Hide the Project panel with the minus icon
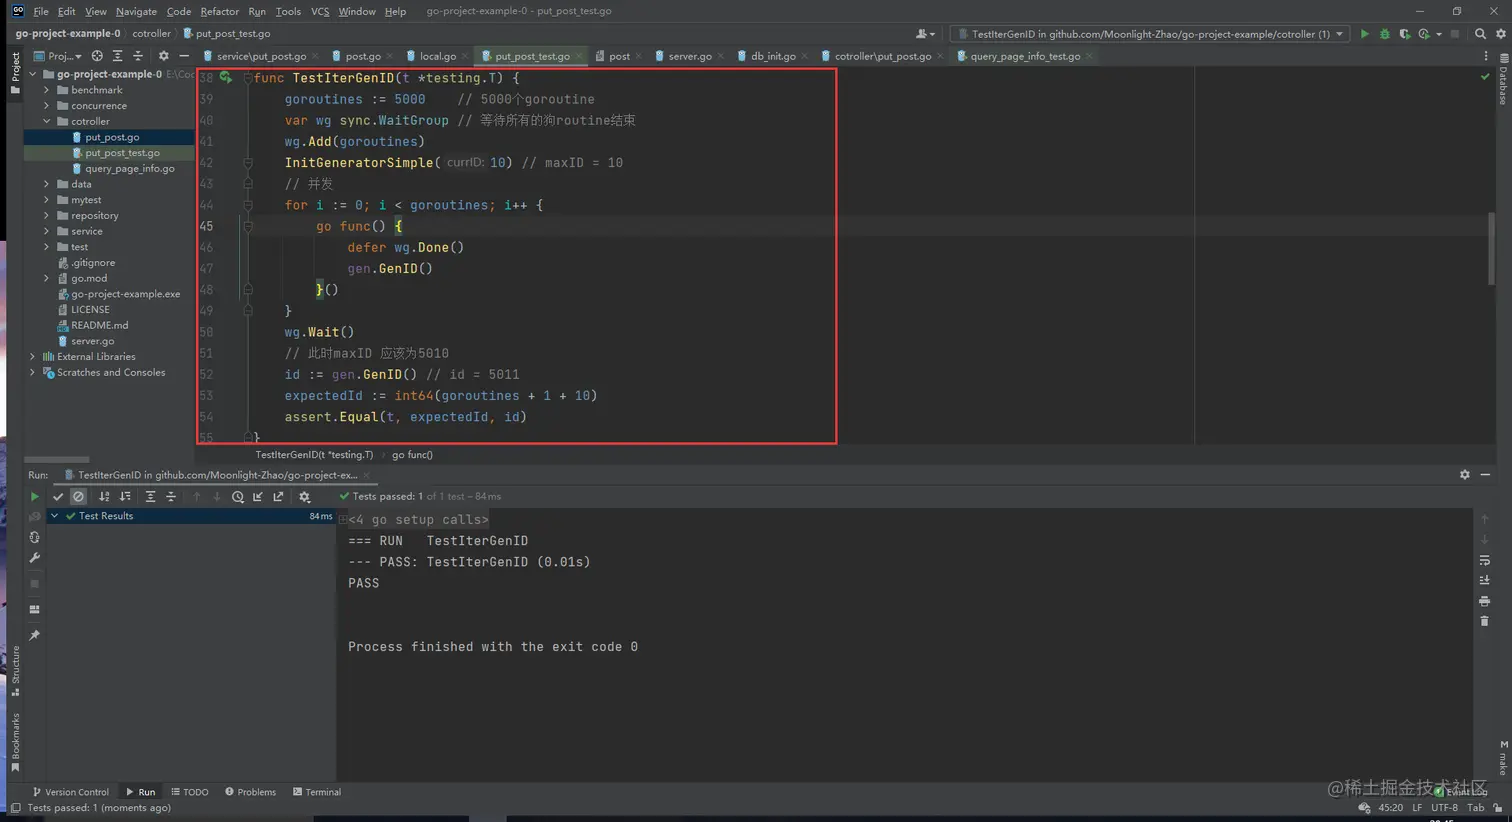Screen dimensions: 1512x822 pos(183,56)
